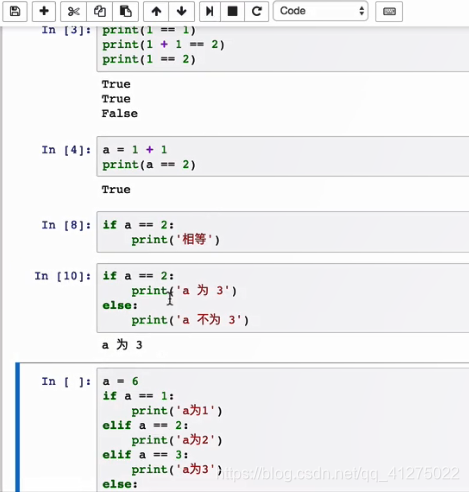Click the 'True' output under In [4]
Viewport: 469px width, 492px height.
(116, 190)
